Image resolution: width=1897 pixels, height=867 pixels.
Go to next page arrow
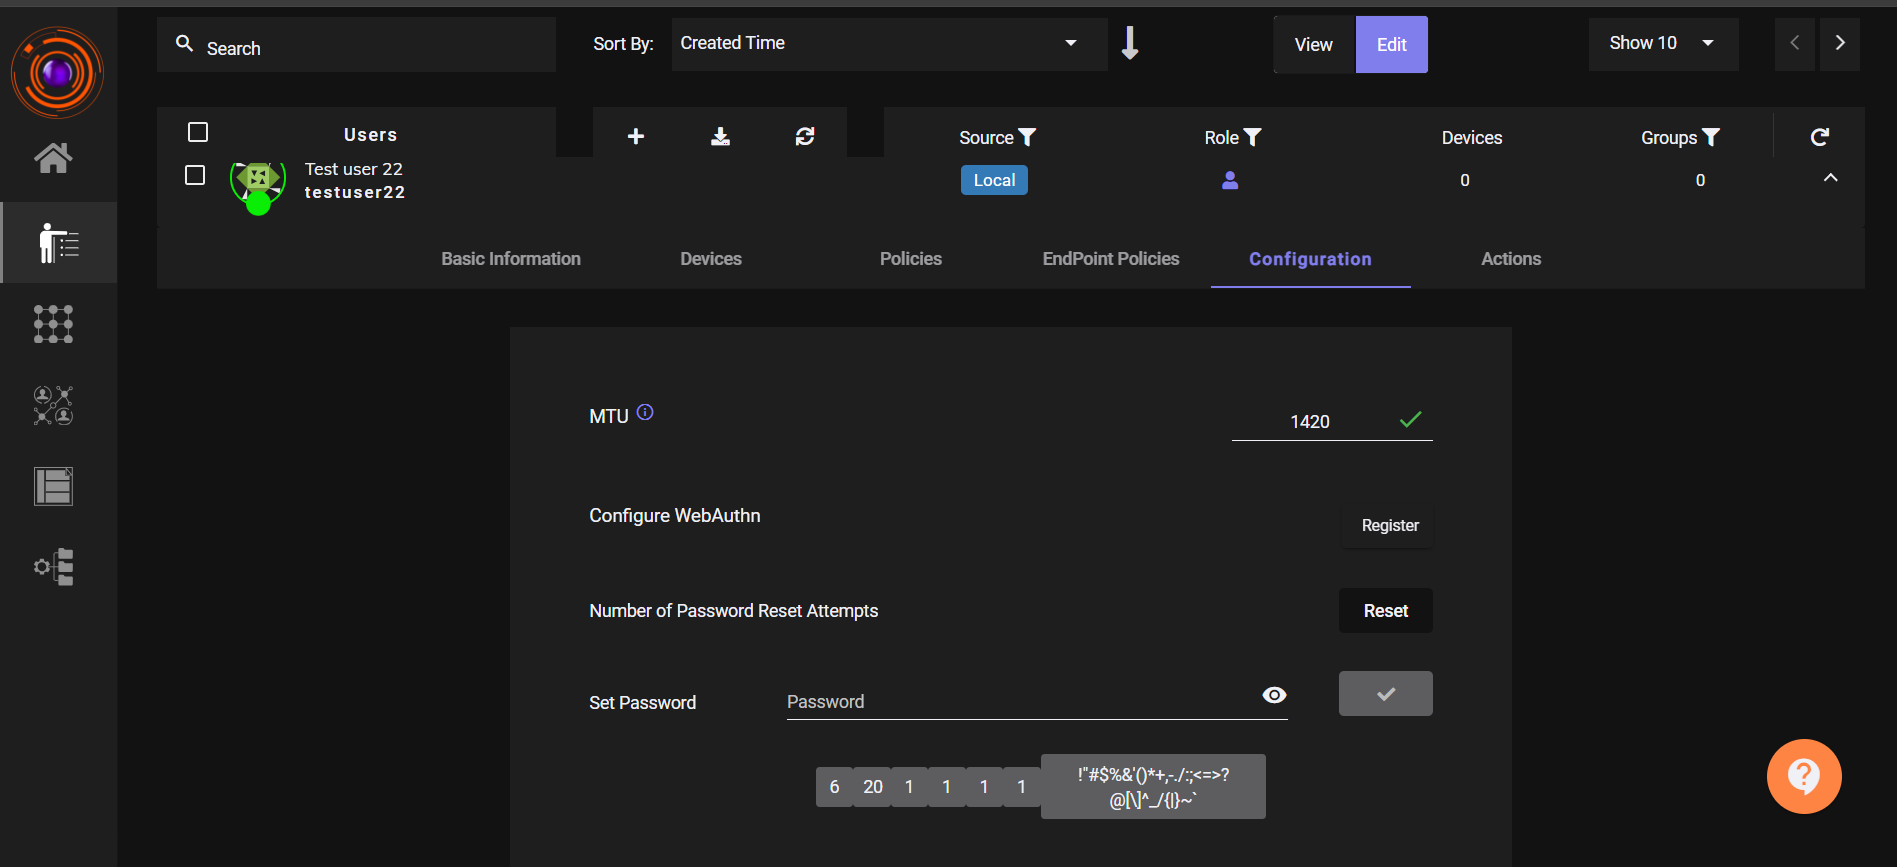coord(1840,43)
